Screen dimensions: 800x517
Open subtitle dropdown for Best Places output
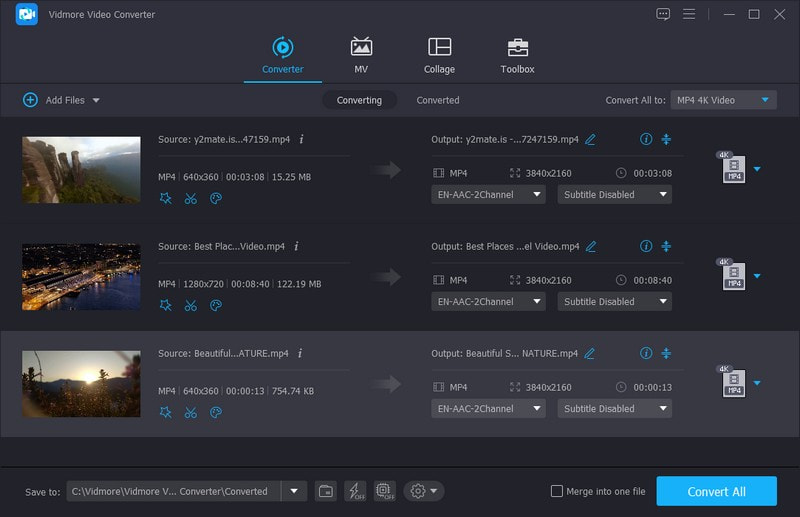coord(614,302)
